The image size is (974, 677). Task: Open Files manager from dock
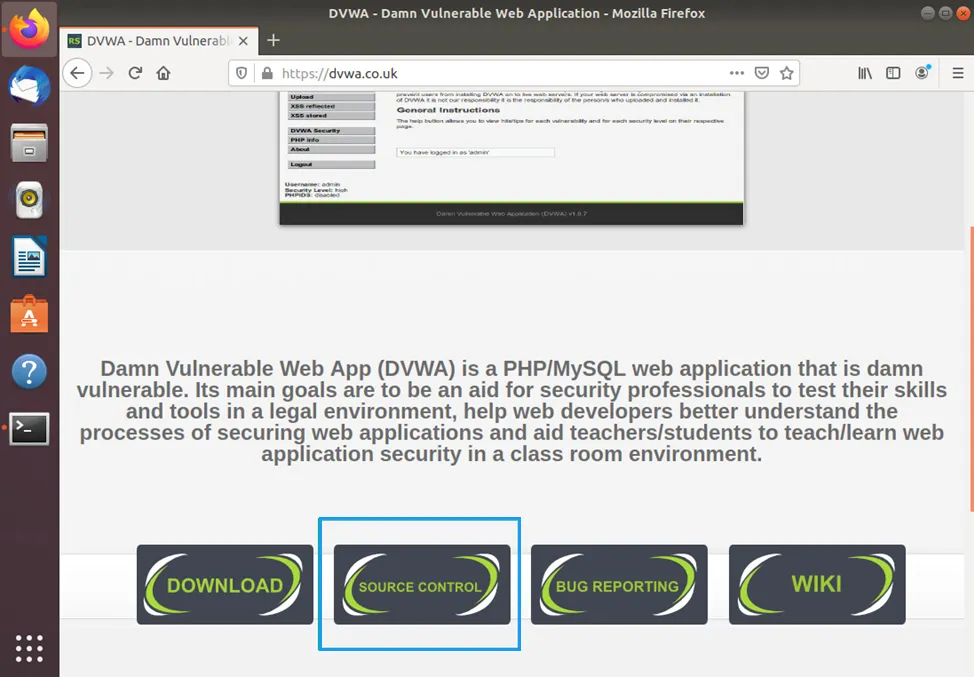coord(29,143)
